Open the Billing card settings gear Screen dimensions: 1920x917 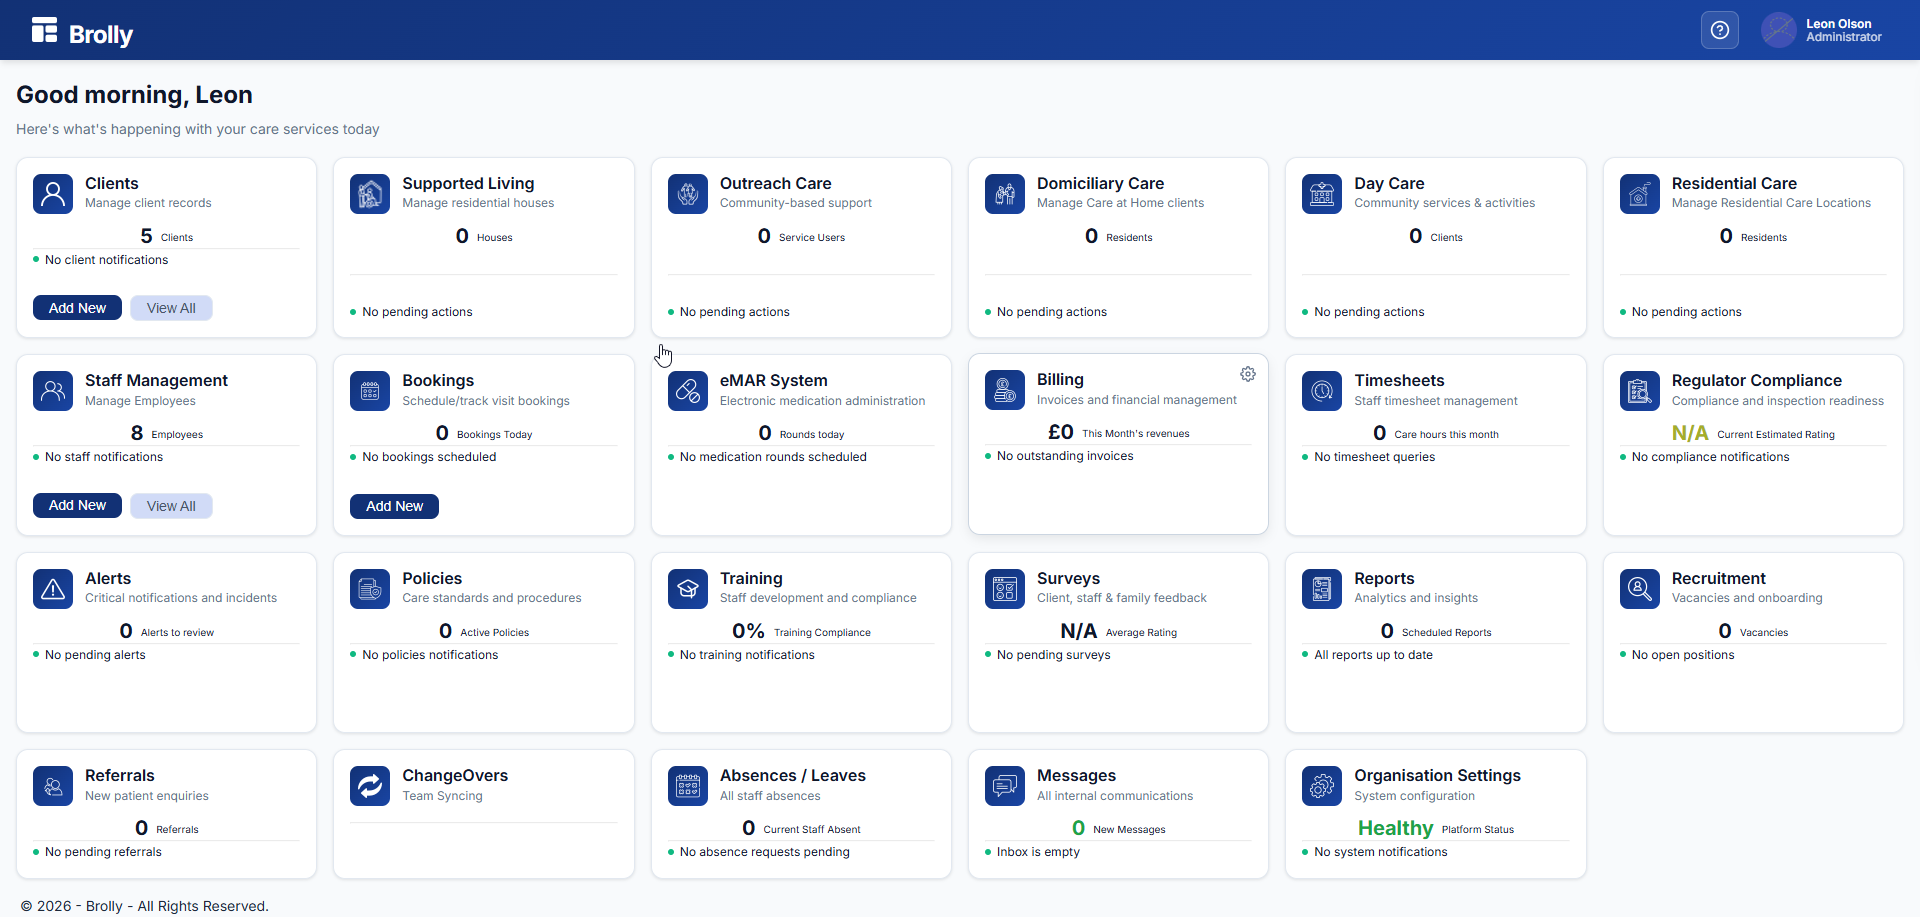pyautogui.click(x=1247, y=374)
